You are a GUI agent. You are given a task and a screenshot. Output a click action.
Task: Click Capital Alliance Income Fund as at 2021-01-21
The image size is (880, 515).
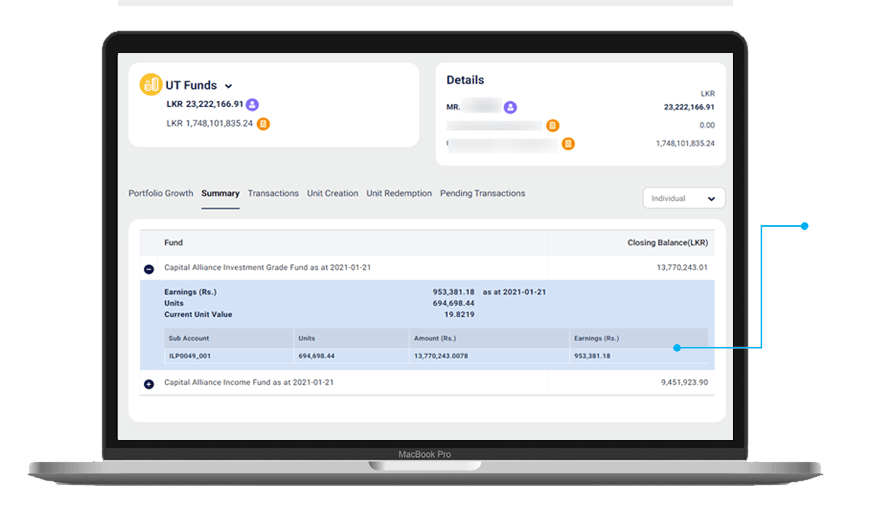coord(249,382)
